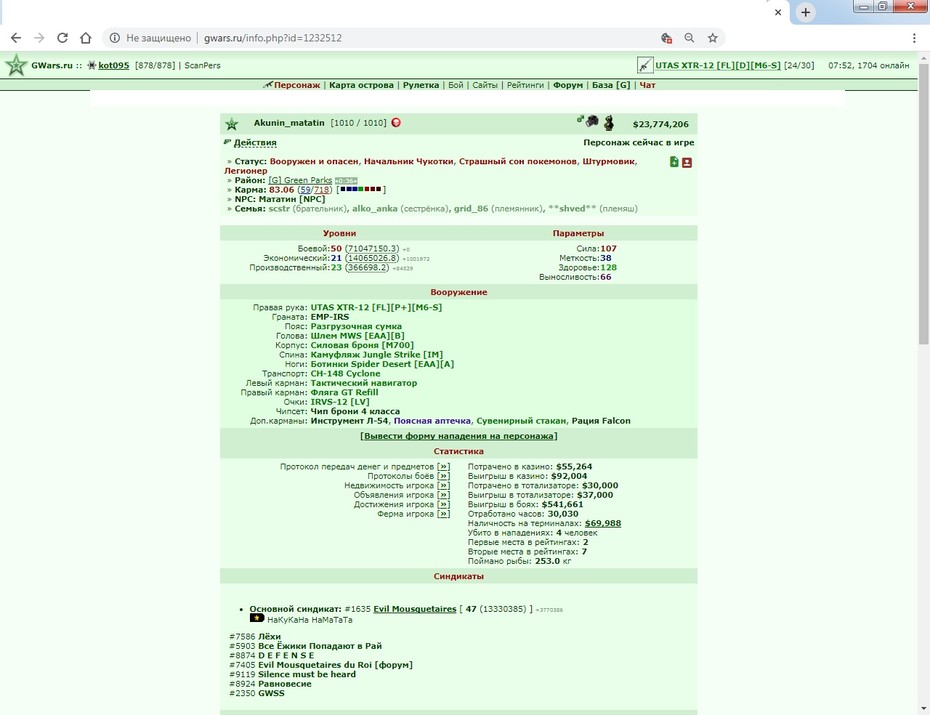Open a new browser tab
Screen dimensions: 930x715
(x=805, y=12)
